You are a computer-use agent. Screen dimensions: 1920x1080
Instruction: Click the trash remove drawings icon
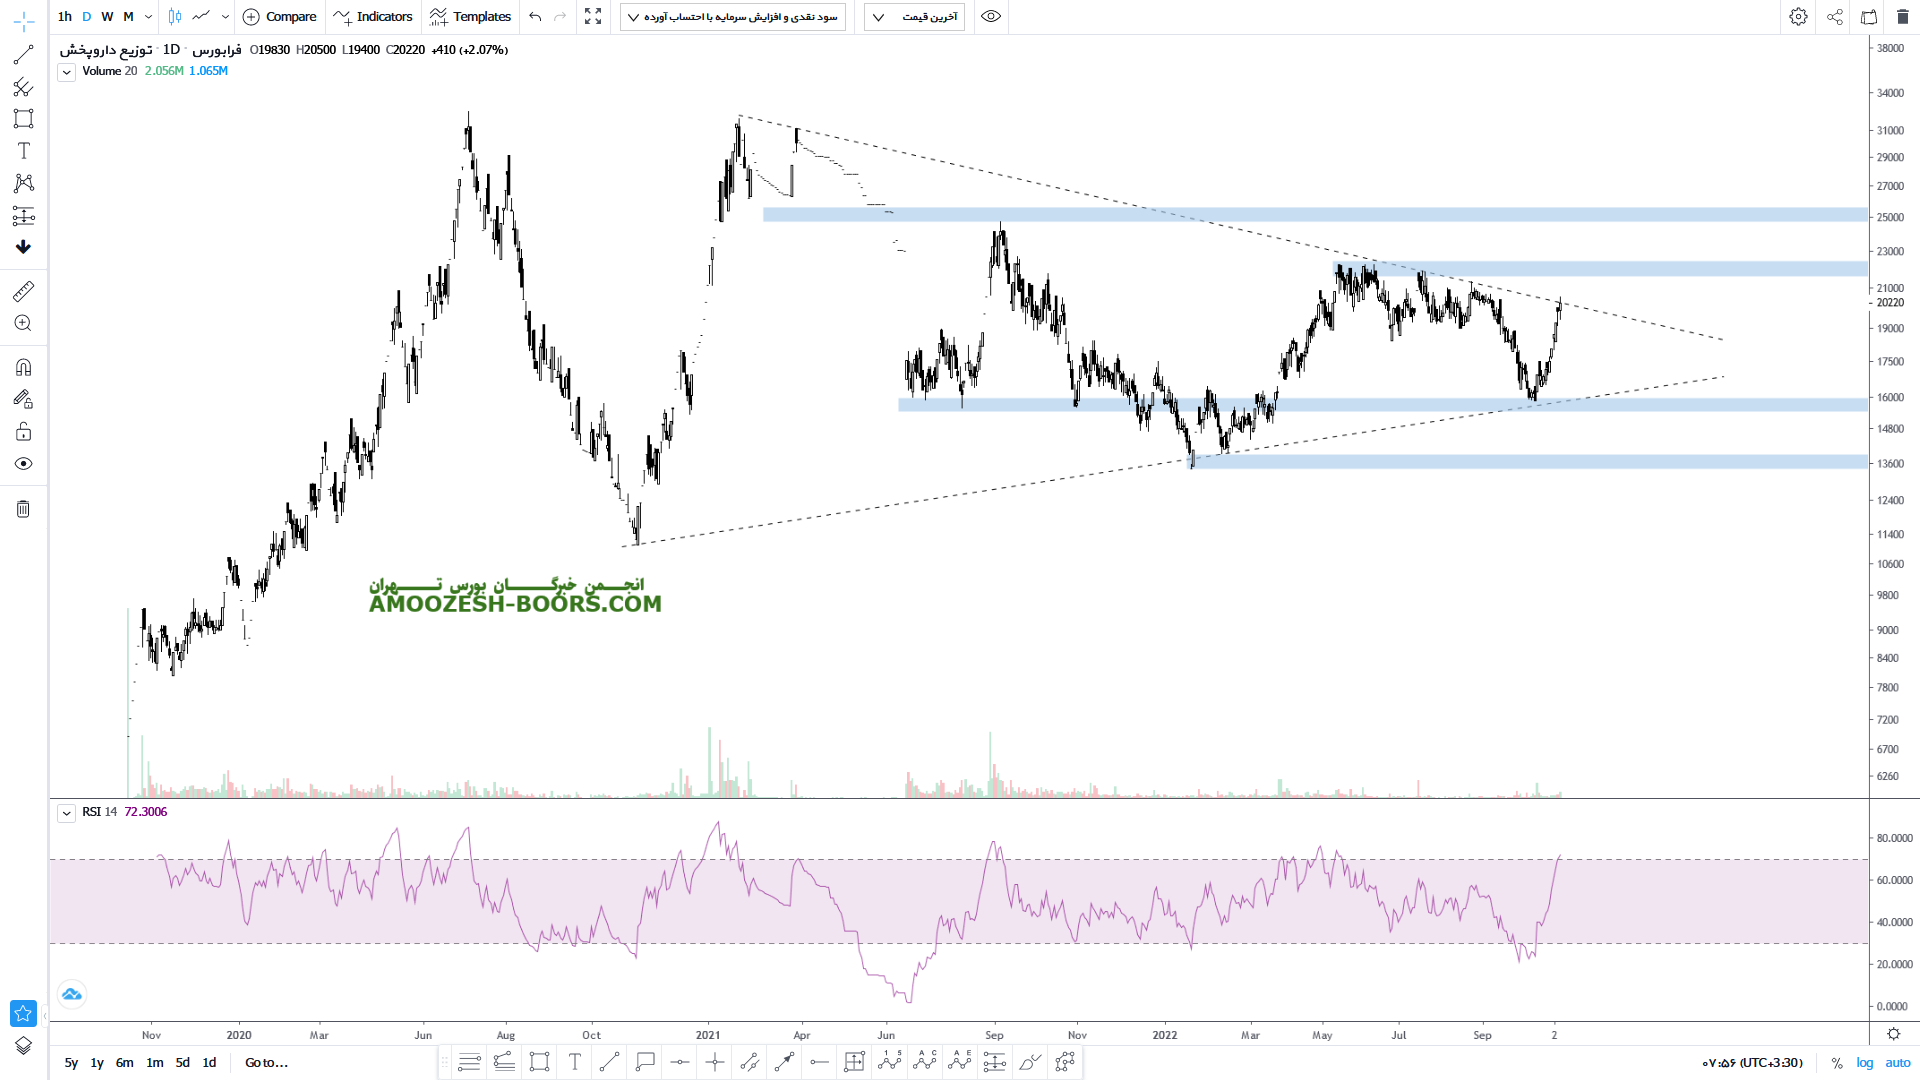[x=23, y=509]
